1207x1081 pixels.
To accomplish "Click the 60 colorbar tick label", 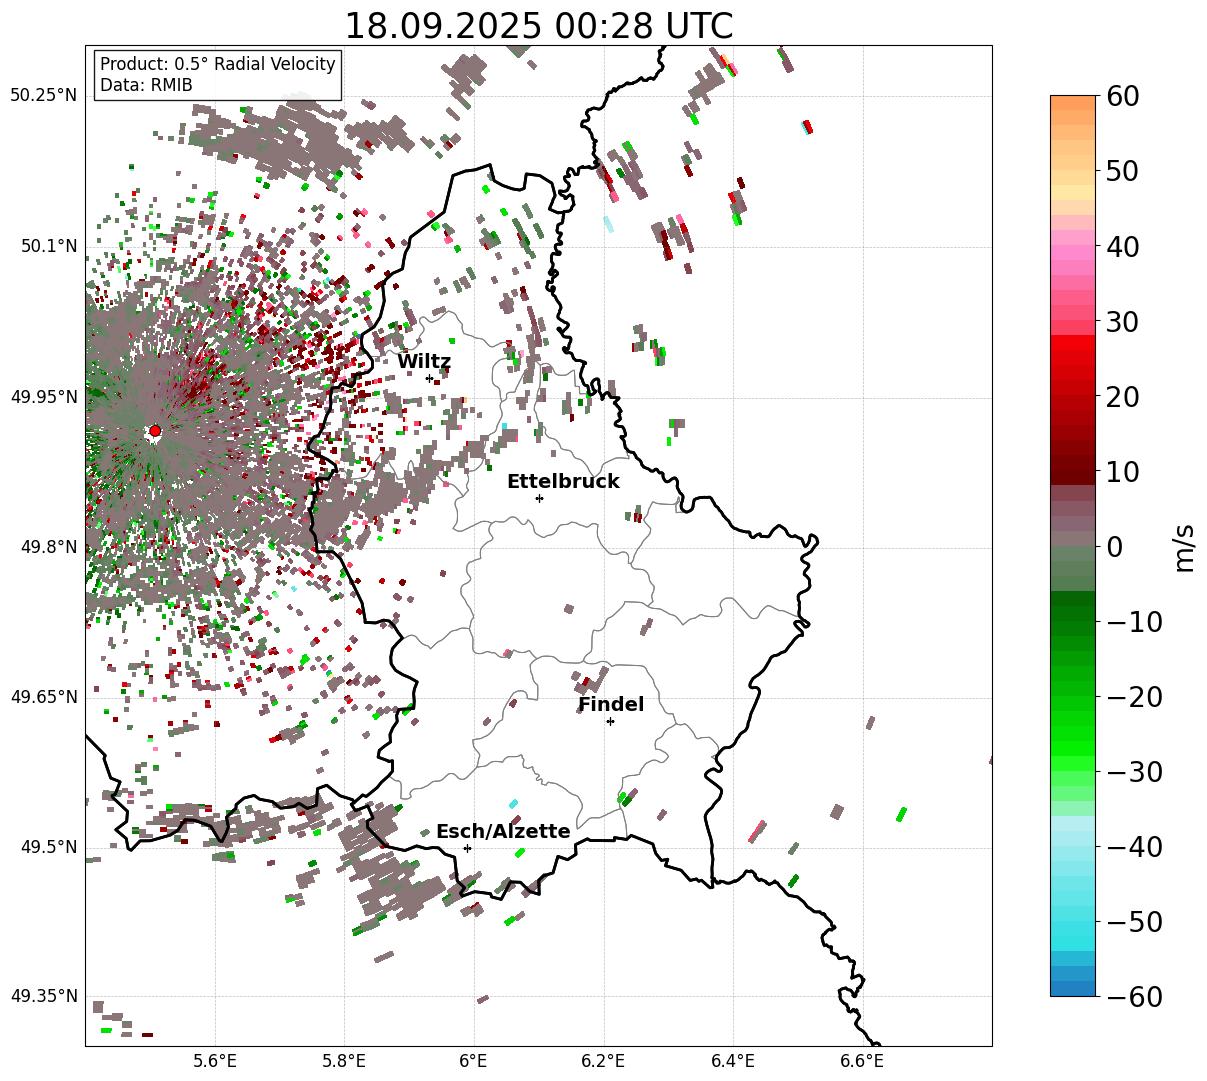I will [1124, 96].
